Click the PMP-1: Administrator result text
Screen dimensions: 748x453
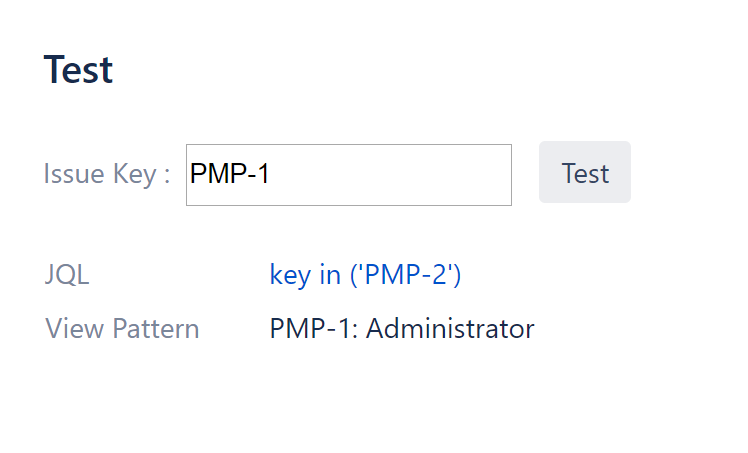(x=402, y=328)
